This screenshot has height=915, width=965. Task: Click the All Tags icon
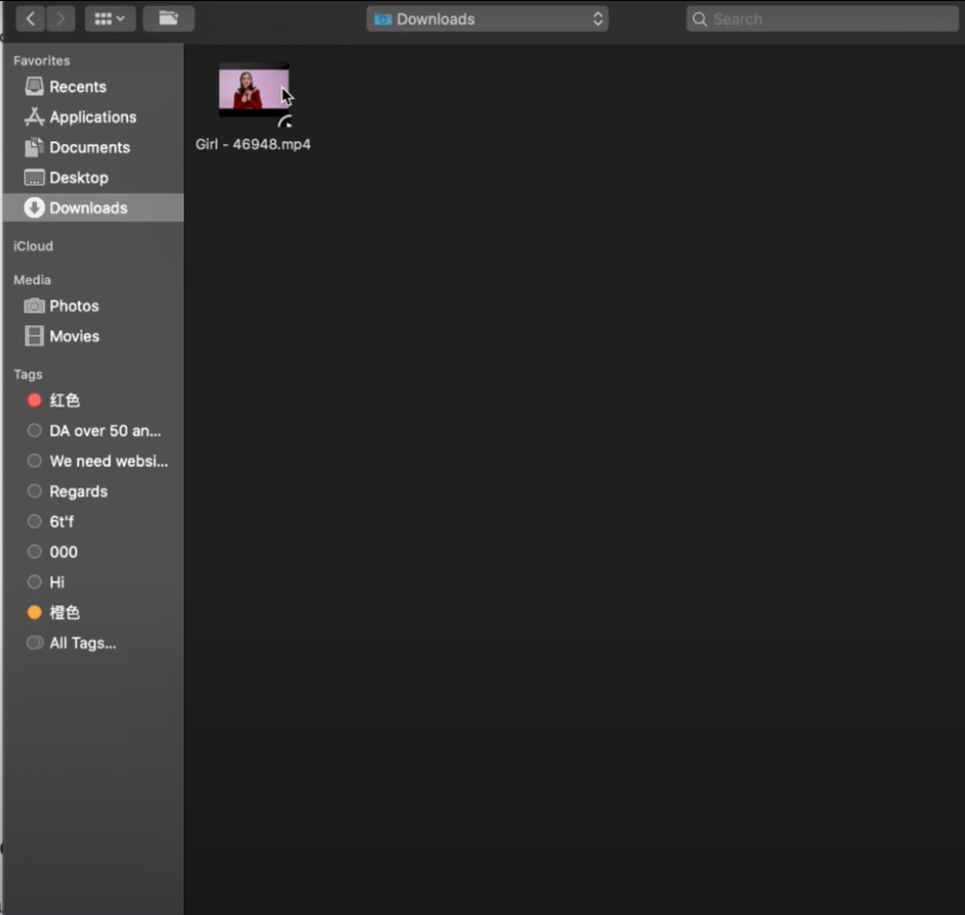click(x=35, y=643)
